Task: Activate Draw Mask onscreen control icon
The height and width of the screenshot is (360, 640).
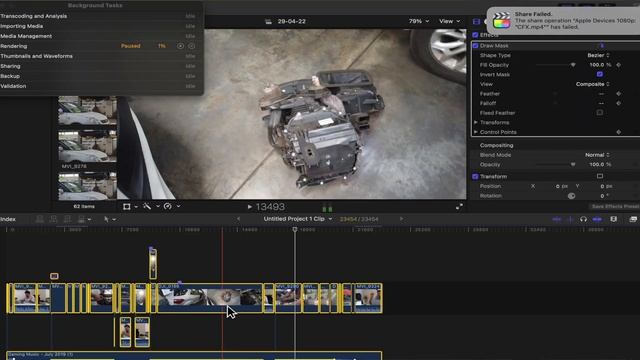Action: tap(602, 46)
